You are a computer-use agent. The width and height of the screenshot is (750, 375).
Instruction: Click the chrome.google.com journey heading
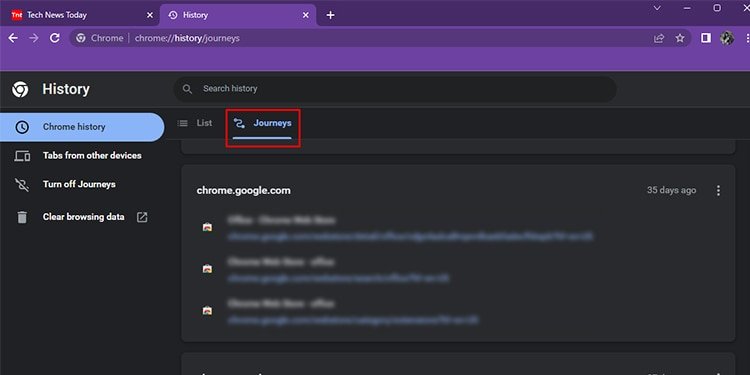coord(243,190)
